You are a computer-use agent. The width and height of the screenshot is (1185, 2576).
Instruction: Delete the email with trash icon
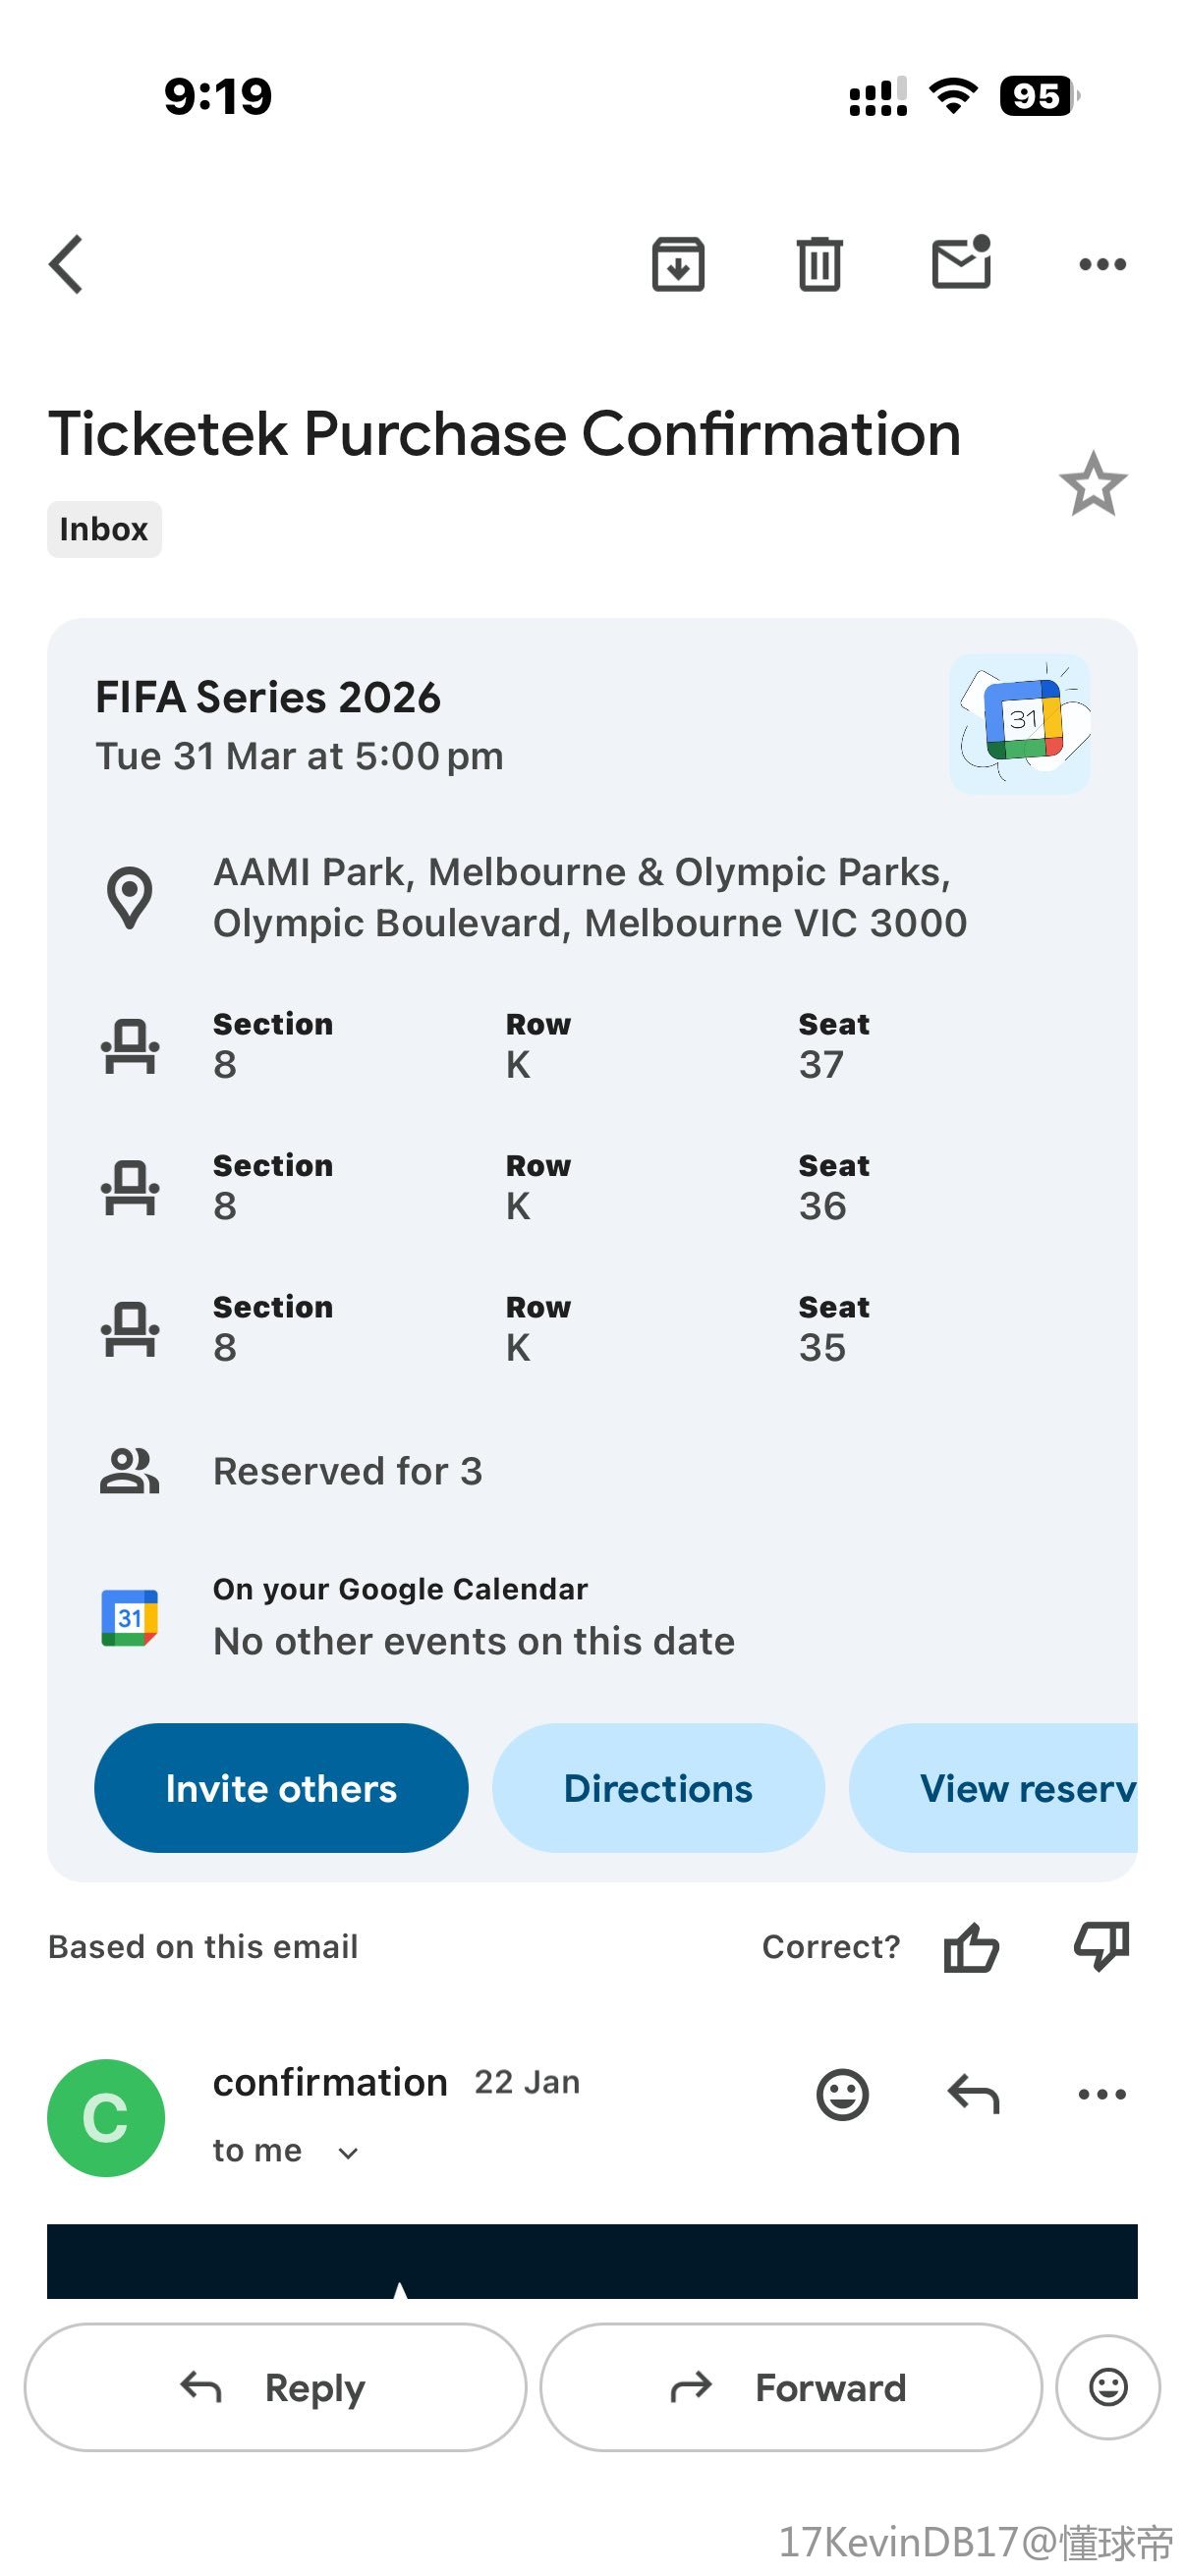(x=819, y=264)
